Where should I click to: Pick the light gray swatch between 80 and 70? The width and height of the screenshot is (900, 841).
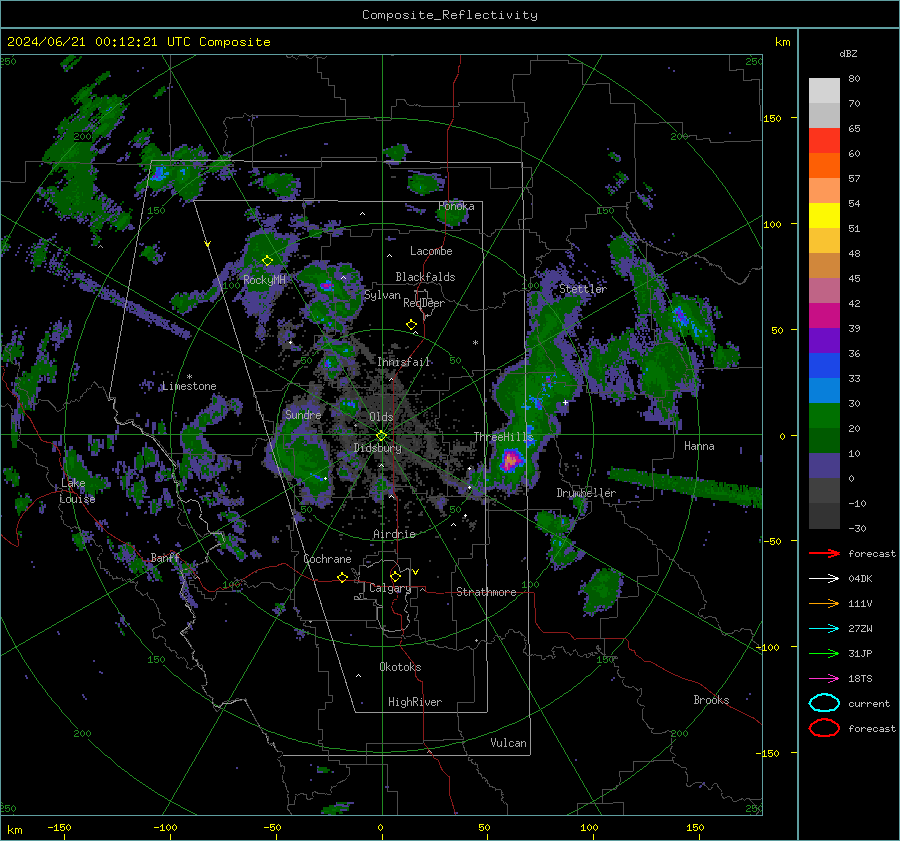[824, 91]
